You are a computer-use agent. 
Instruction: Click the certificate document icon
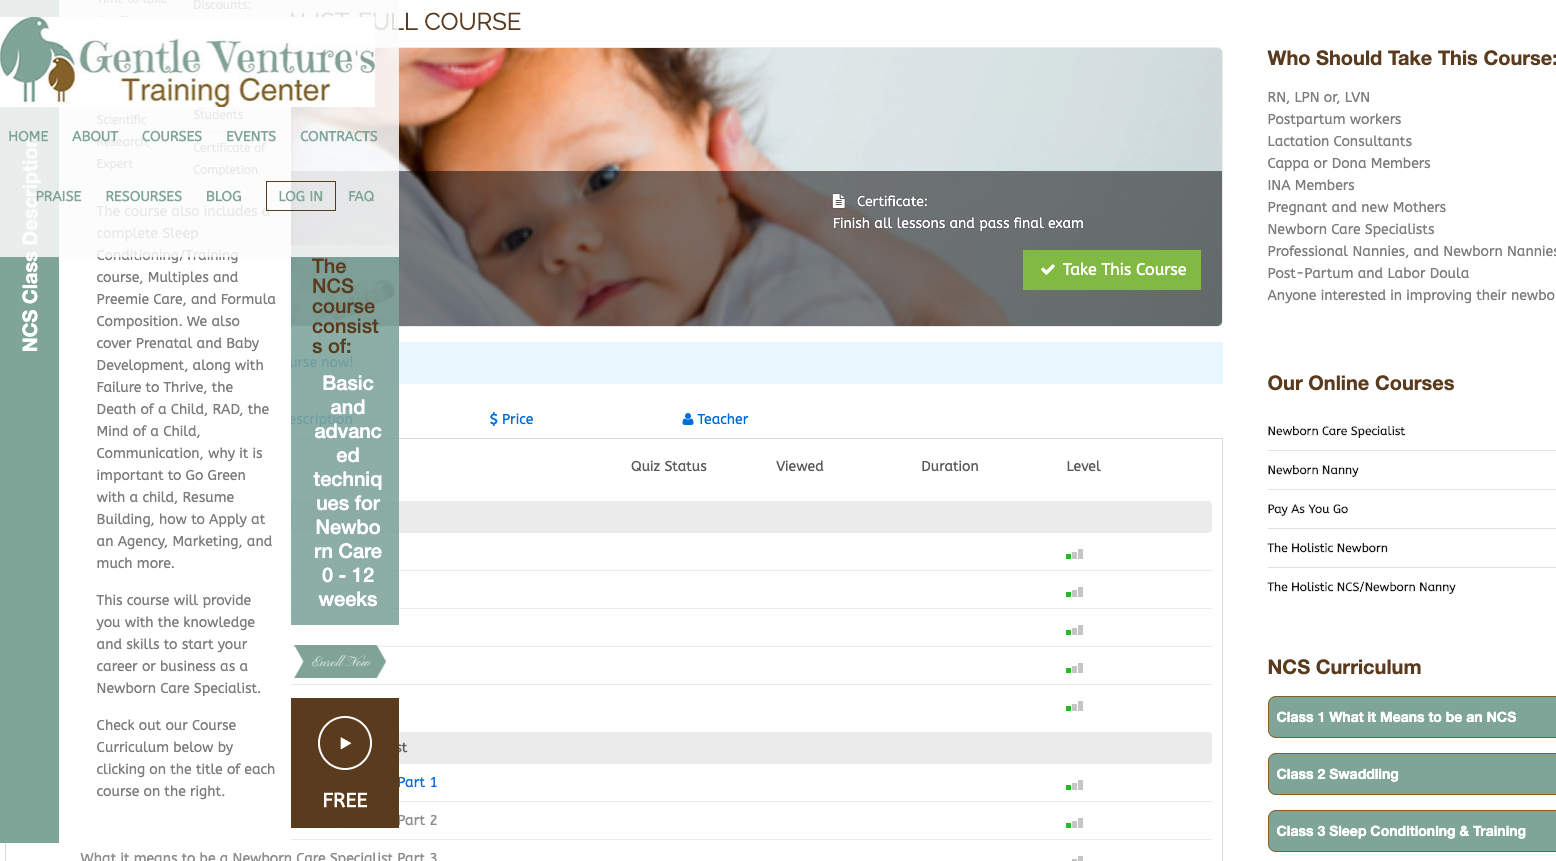click(x=839, y=201)
